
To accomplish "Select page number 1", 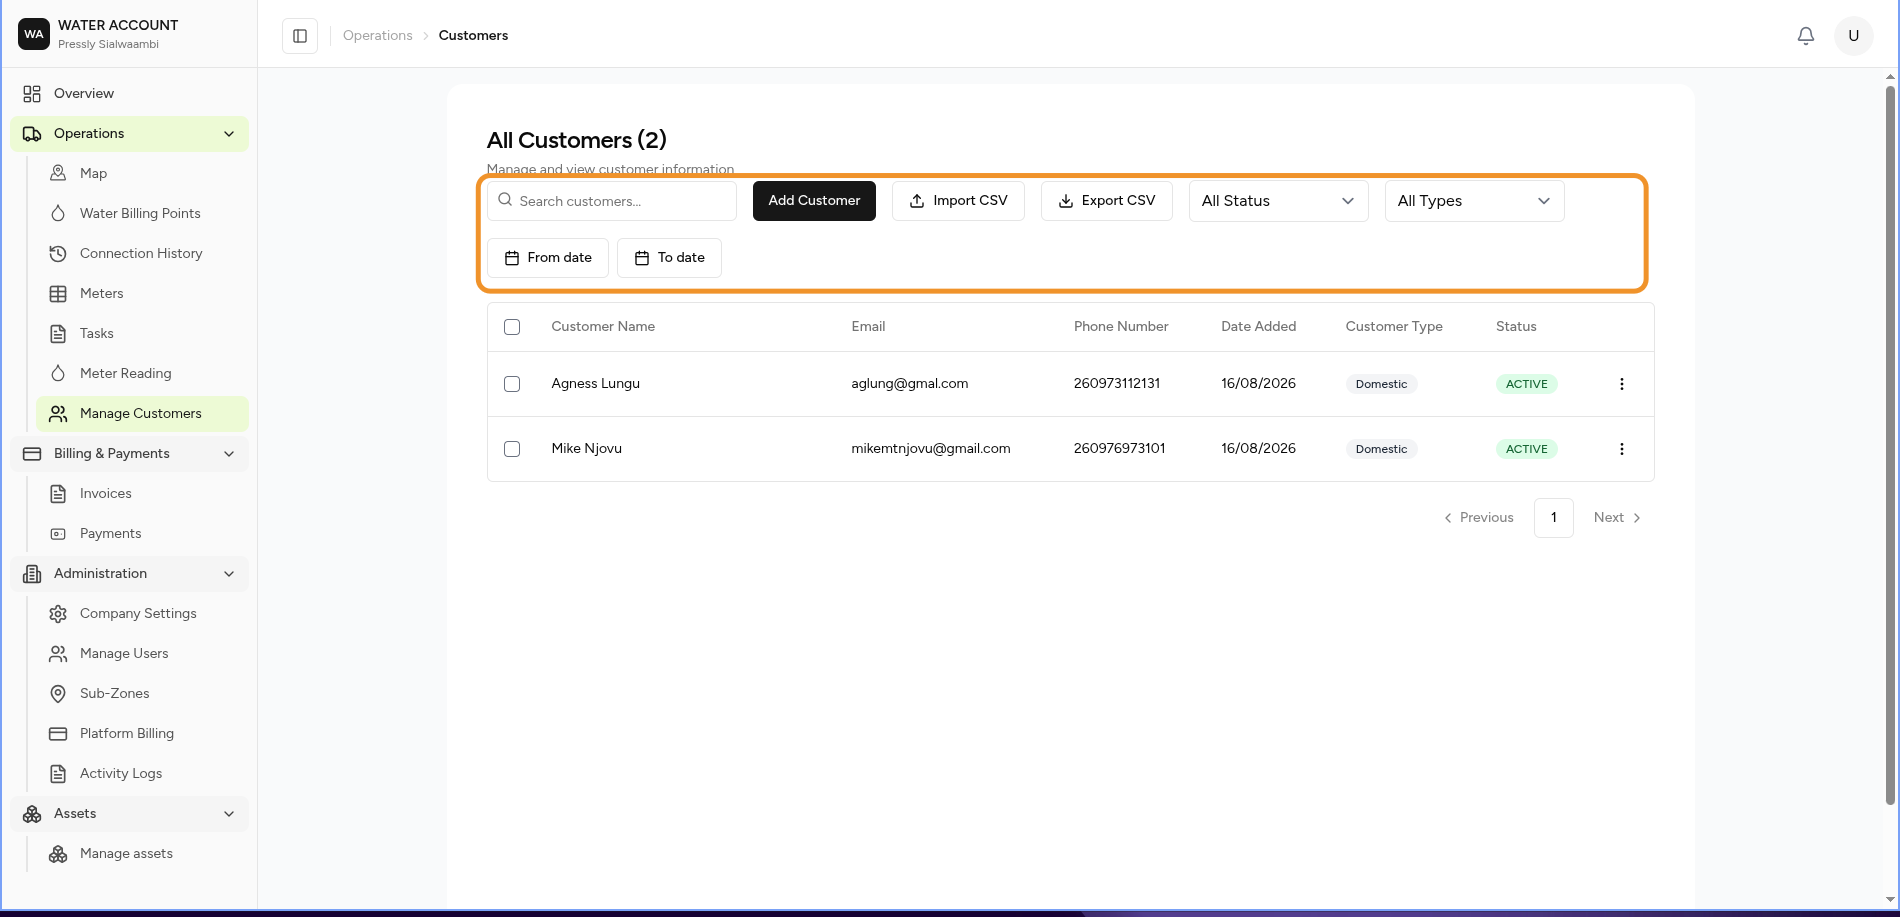I will (1554, 518).
